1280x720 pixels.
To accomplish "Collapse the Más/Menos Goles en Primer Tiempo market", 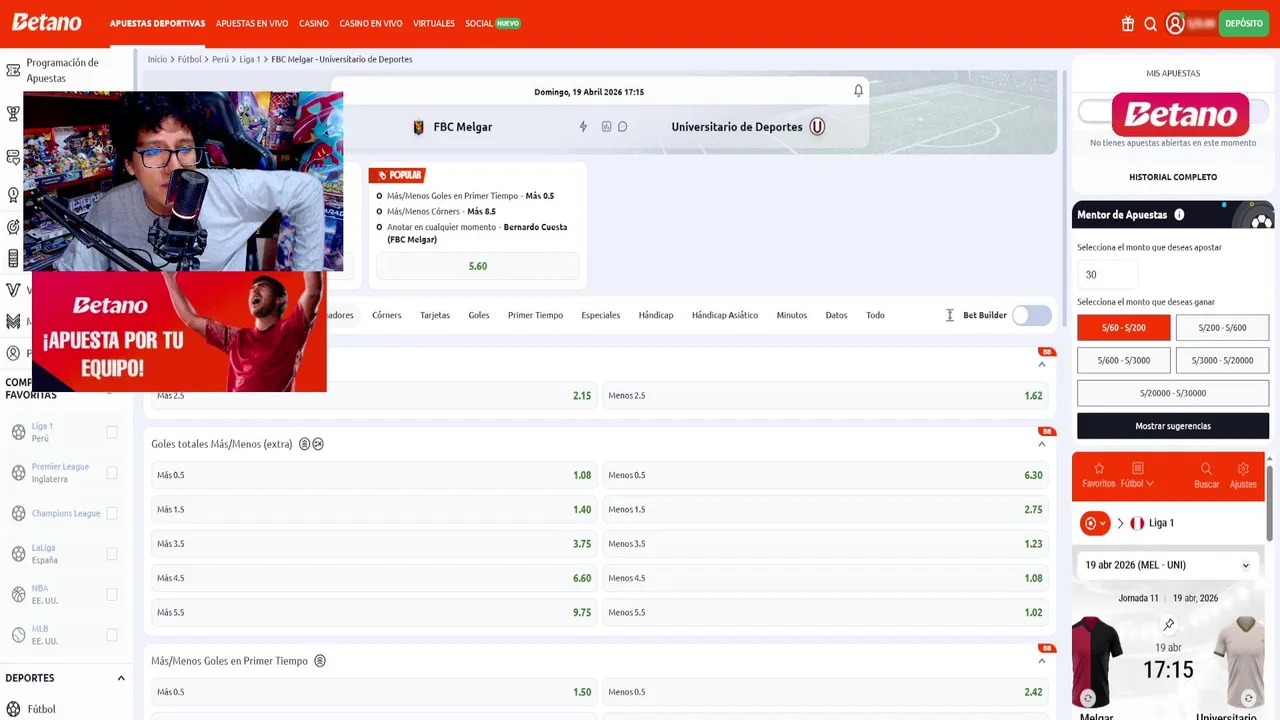I will (1041, 661).
